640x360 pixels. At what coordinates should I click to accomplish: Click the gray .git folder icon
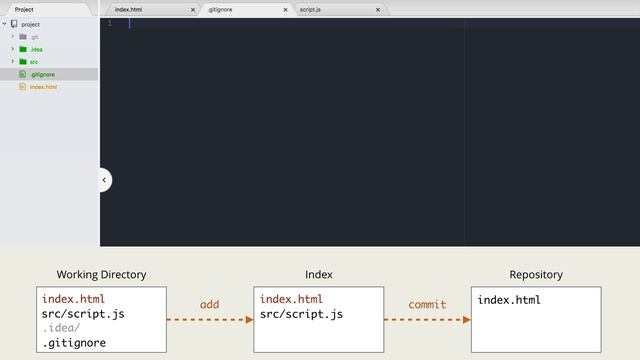(23, 37)
